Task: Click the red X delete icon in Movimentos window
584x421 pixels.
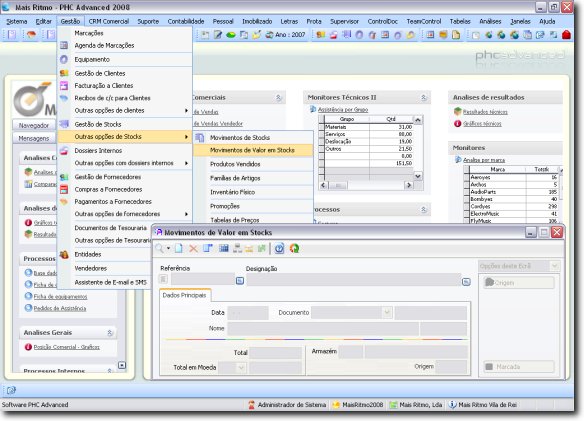Action: click(193, 248)
